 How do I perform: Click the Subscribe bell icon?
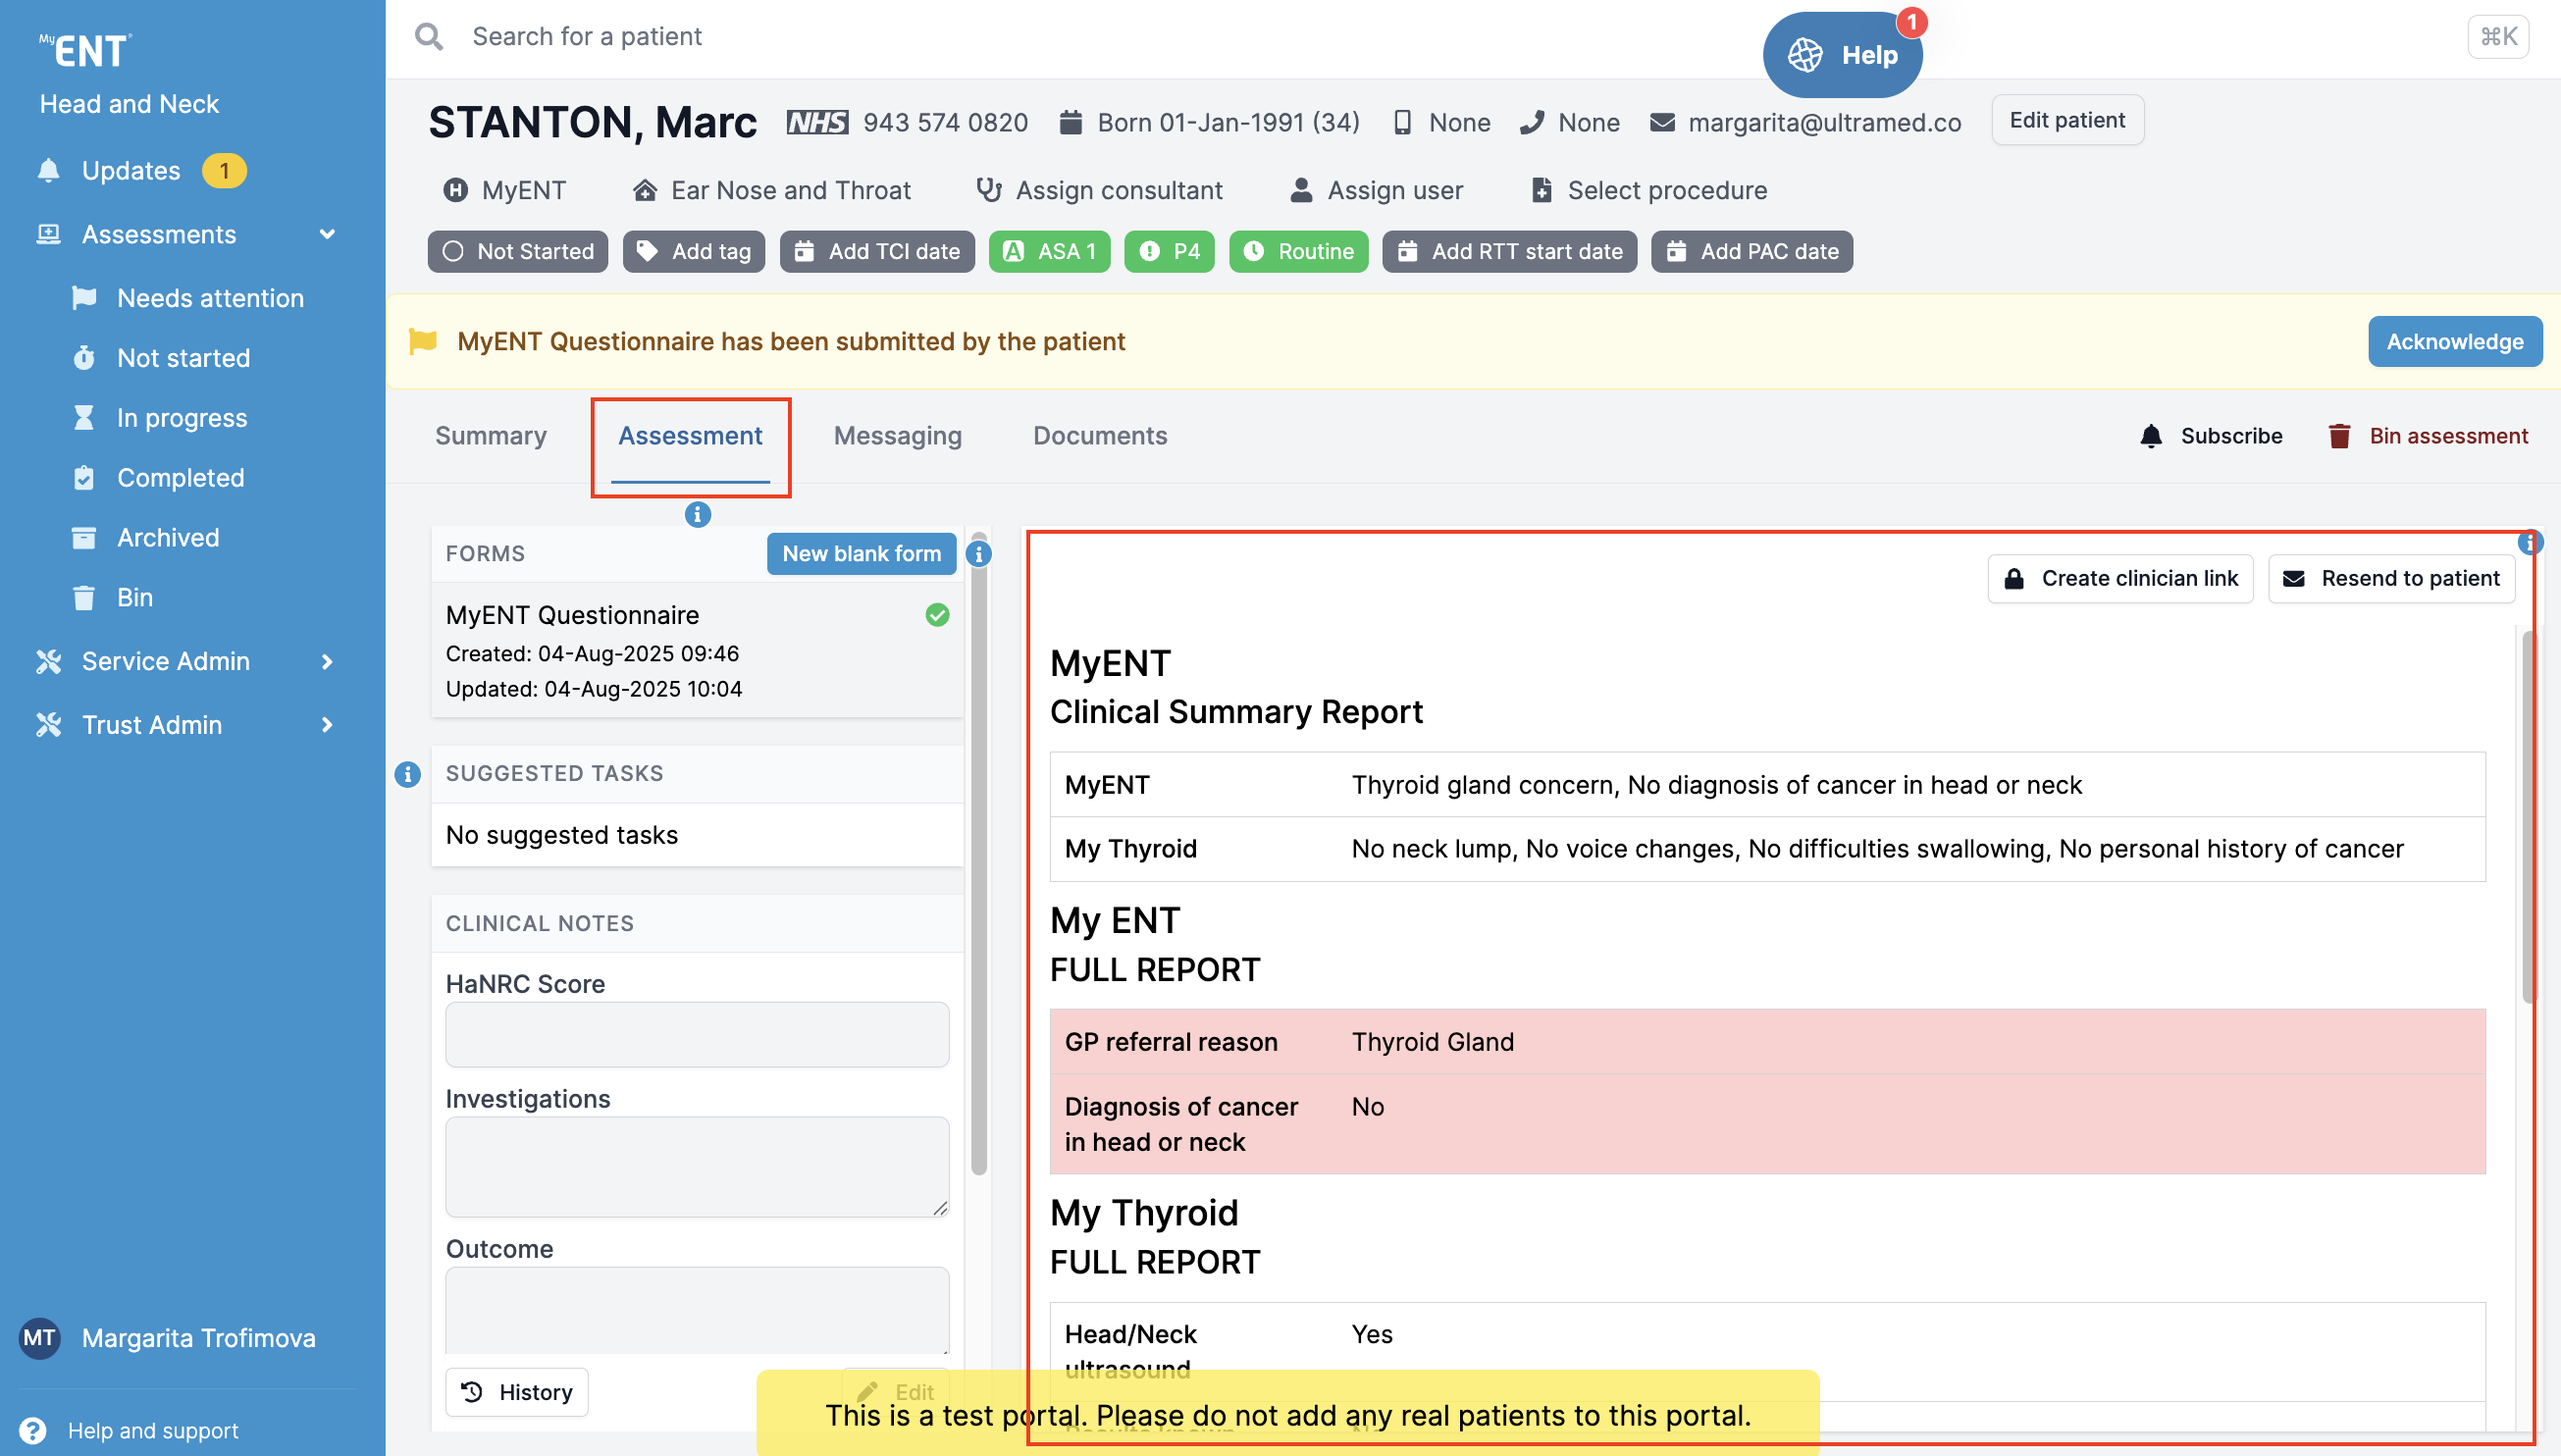pyautogui.click(x=2150, y=436)
